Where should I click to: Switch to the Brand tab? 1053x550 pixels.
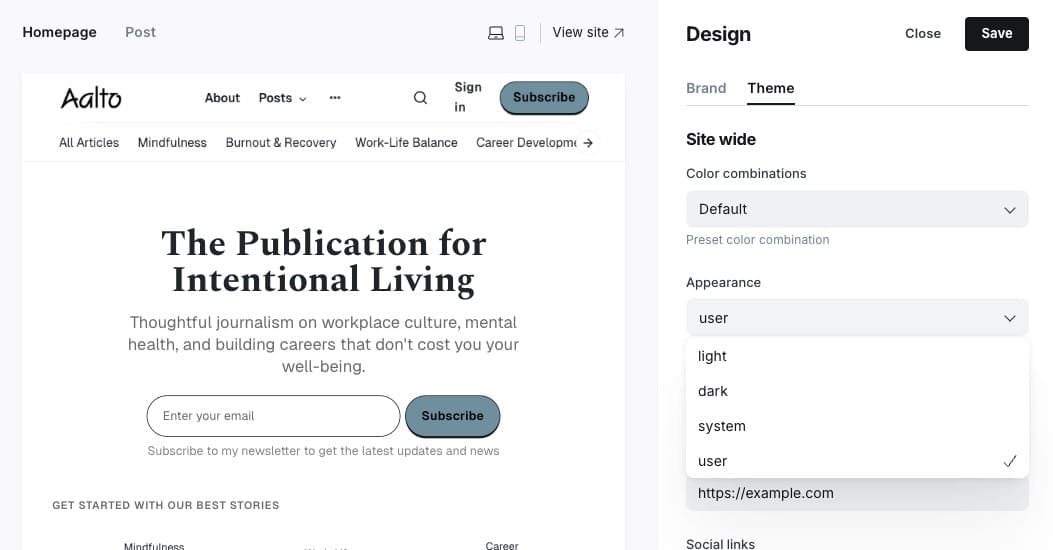(706, 88)
